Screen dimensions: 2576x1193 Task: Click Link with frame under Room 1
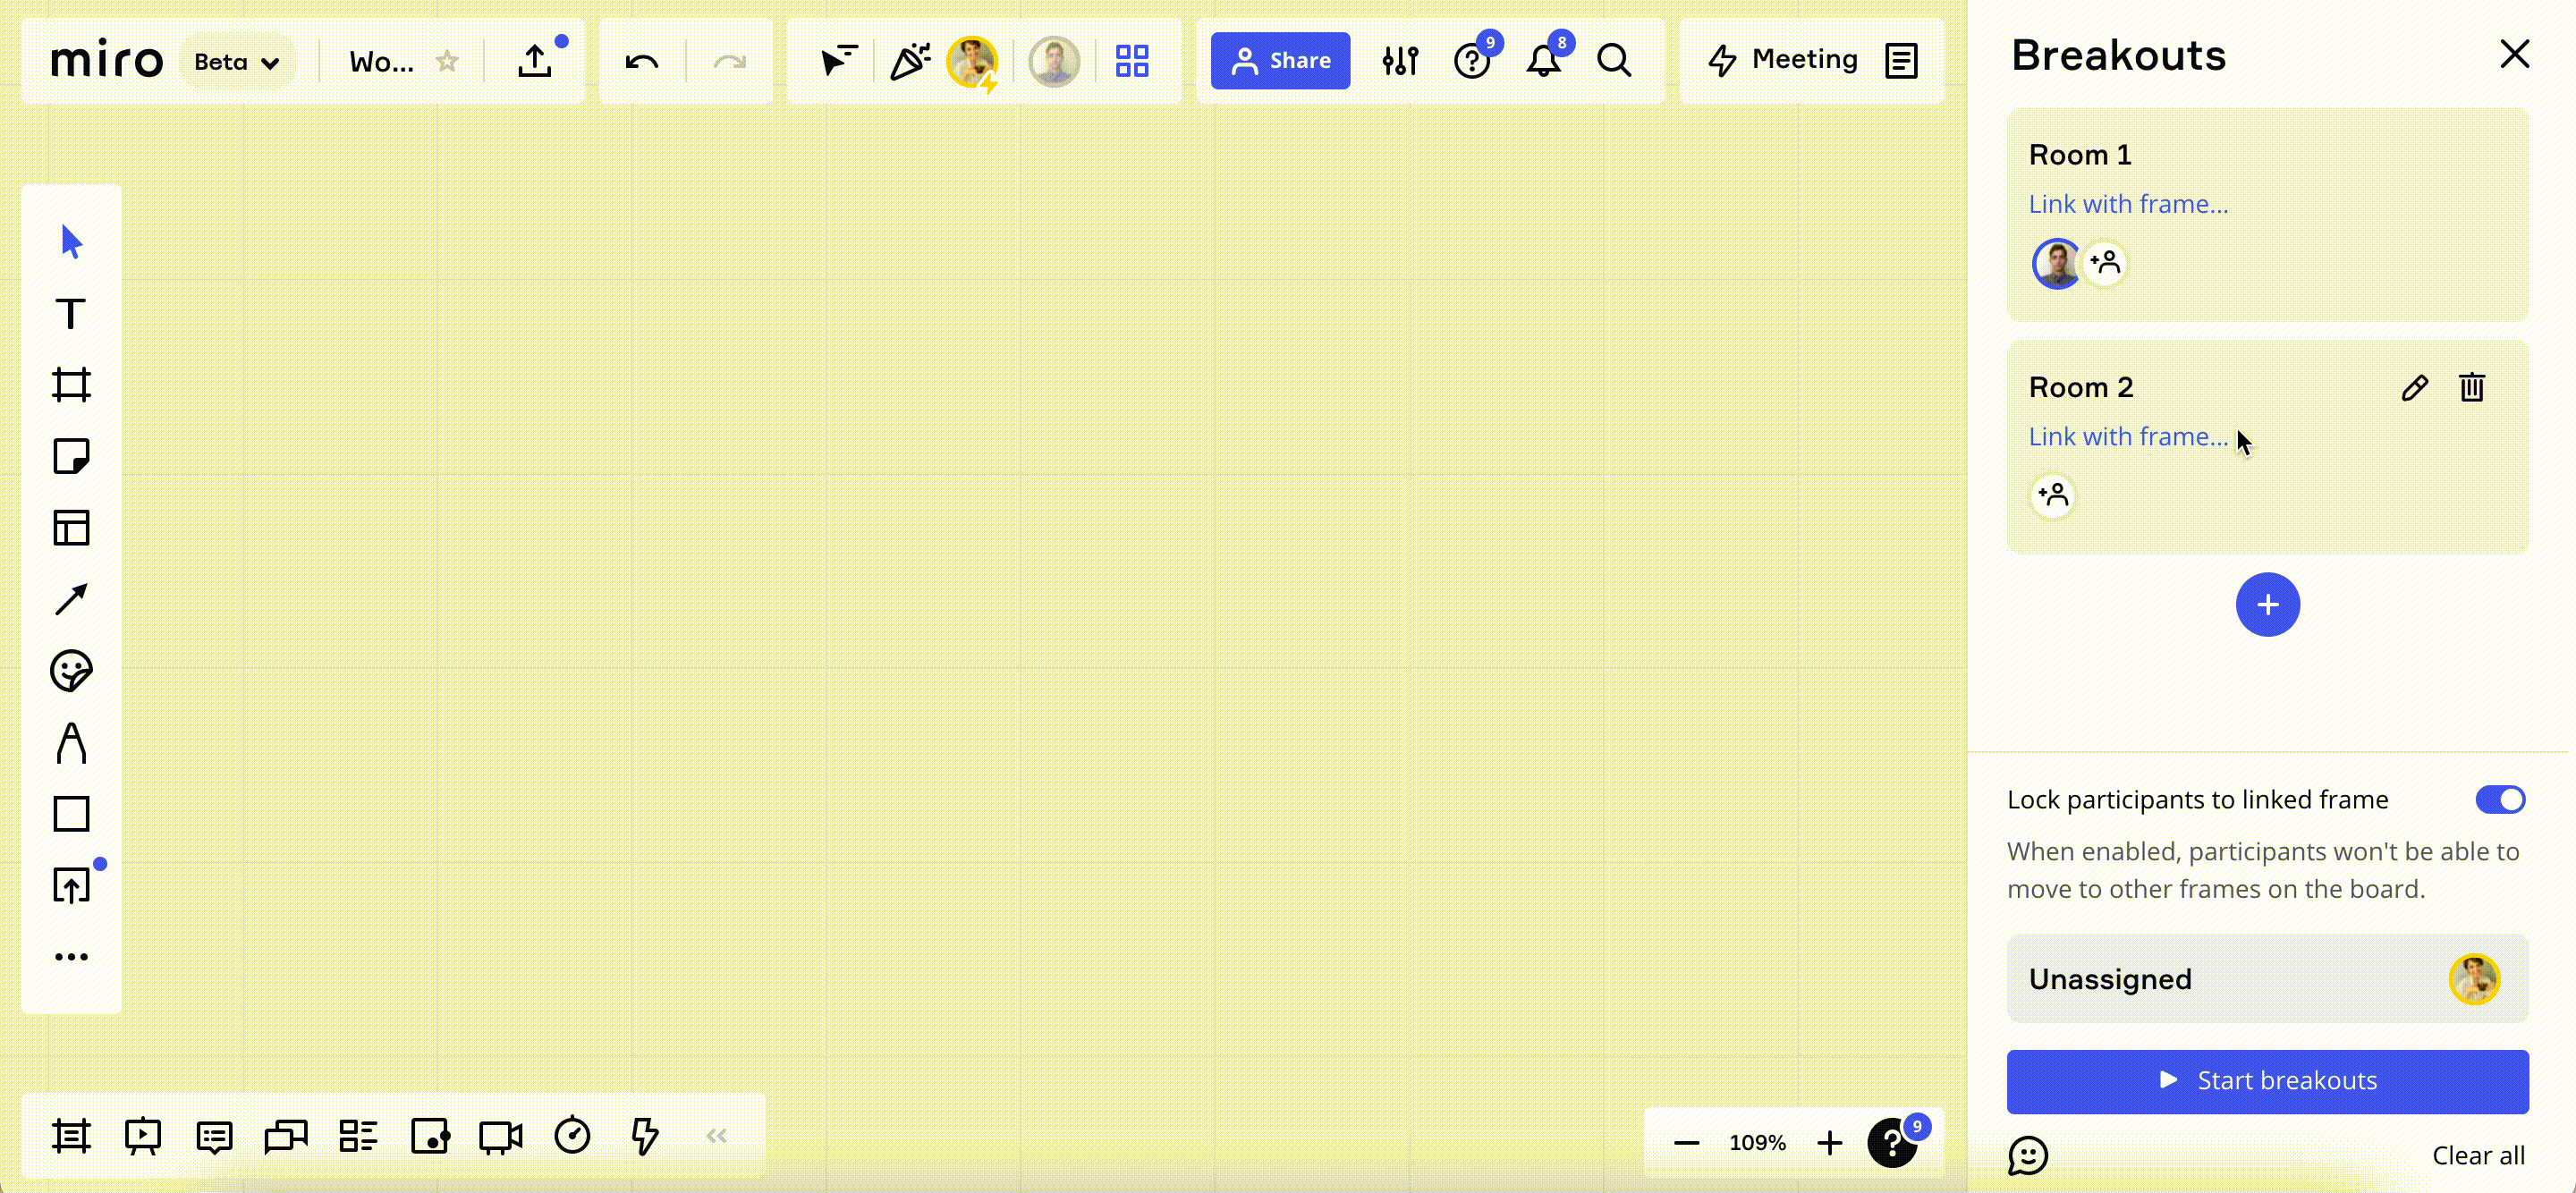click(x=2128, y=204)
